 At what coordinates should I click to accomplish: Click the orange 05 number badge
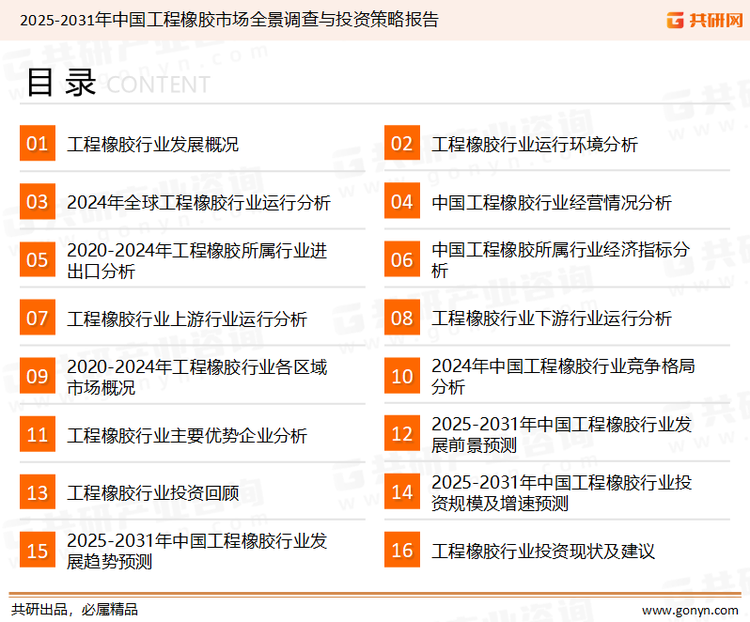point(37,259)
